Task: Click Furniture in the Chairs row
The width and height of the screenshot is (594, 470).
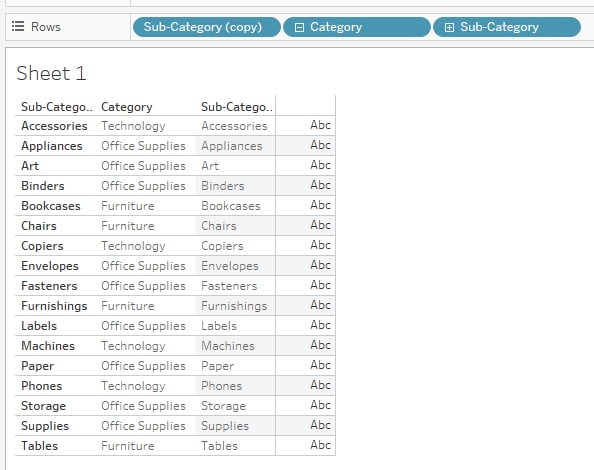Action: click(128, 226)
